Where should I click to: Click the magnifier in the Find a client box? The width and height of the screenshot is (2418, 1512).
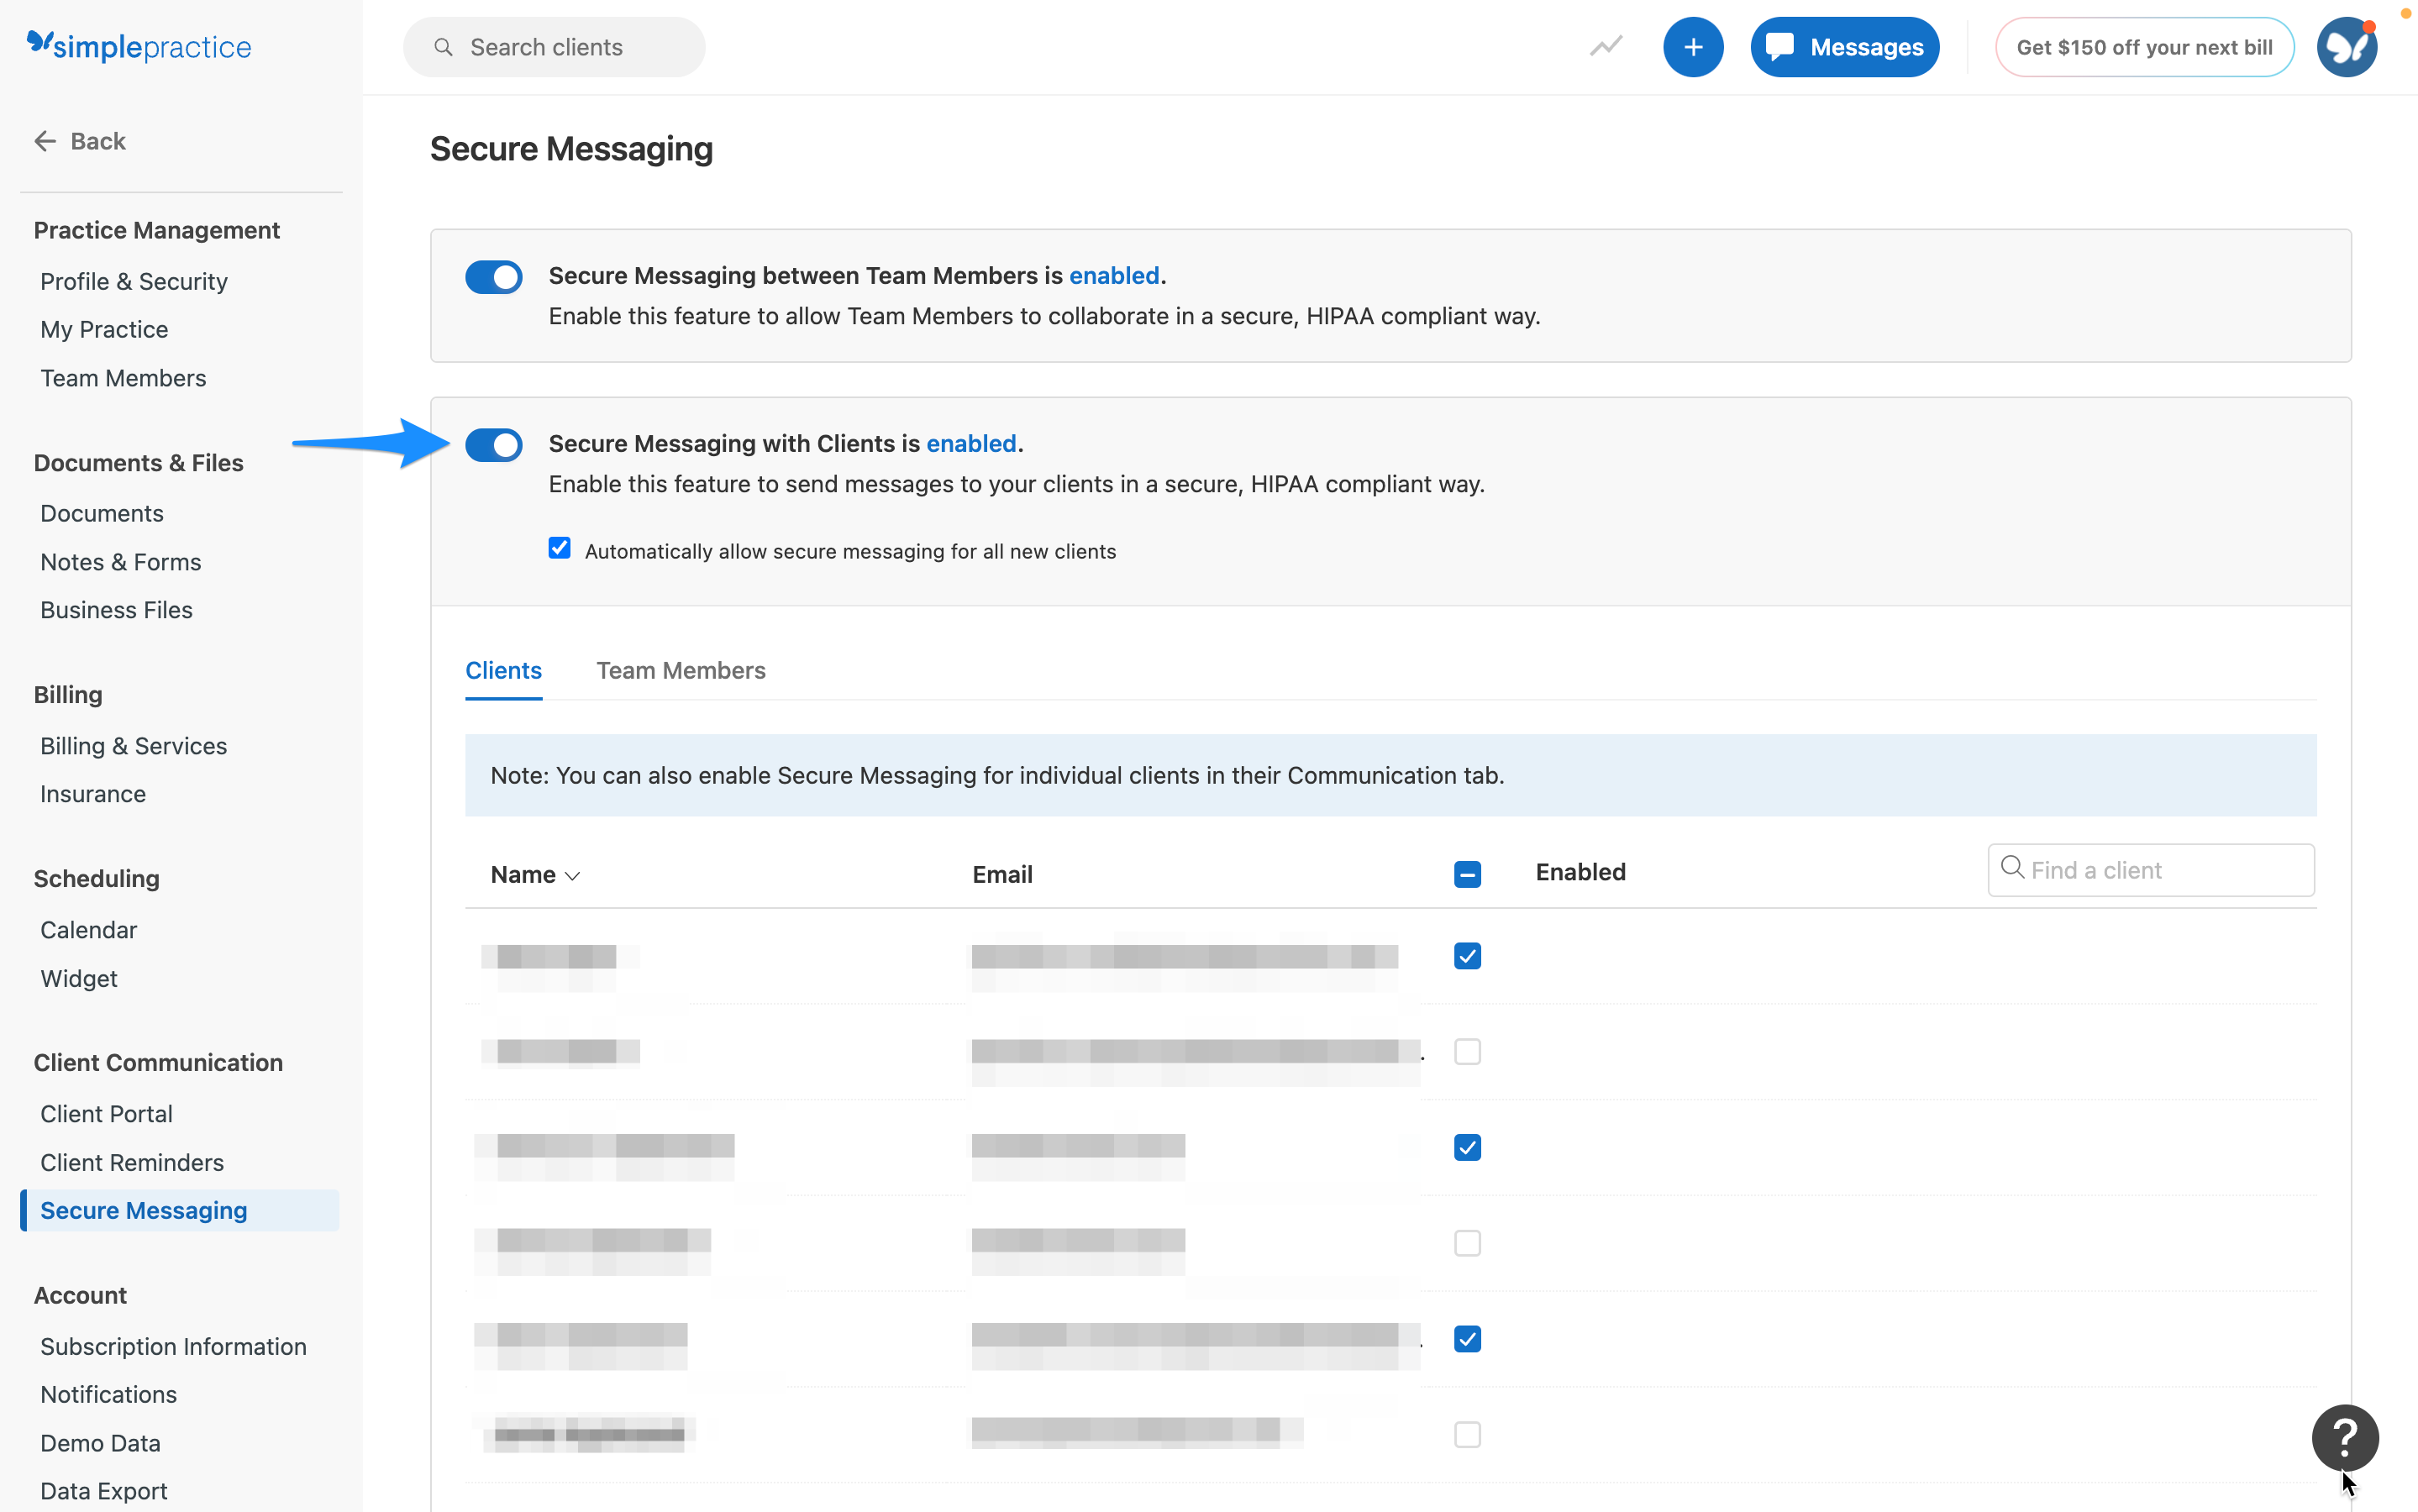[x=2013, y=869]
